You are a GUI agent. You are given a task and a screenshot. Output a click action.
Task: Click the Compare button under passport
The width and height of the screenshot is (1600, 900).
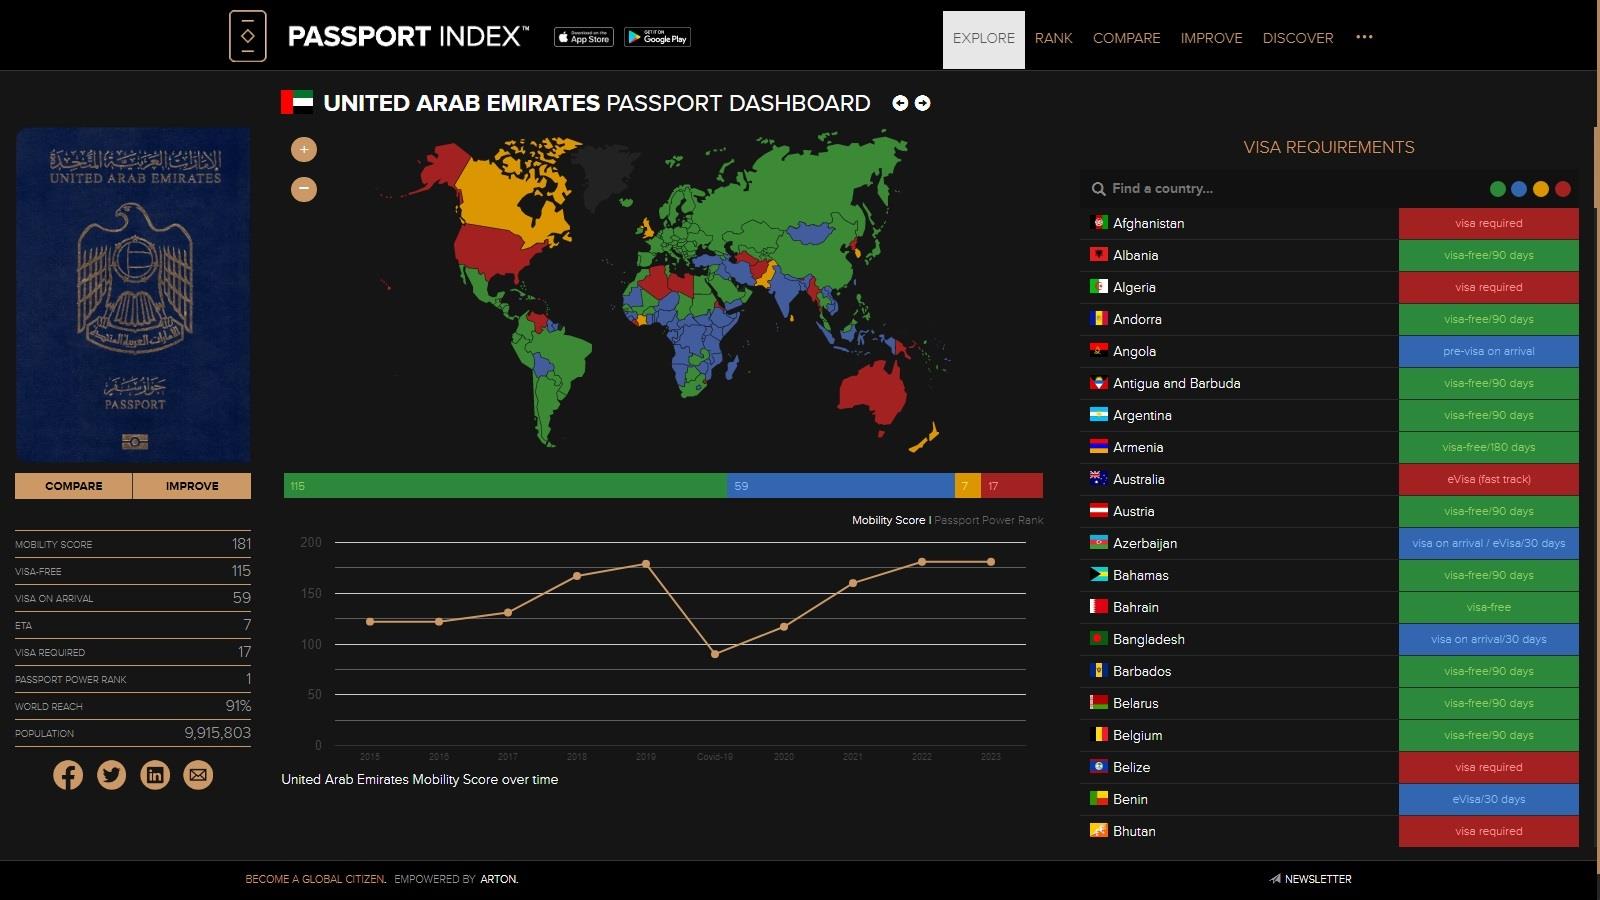tap(73, 486)
